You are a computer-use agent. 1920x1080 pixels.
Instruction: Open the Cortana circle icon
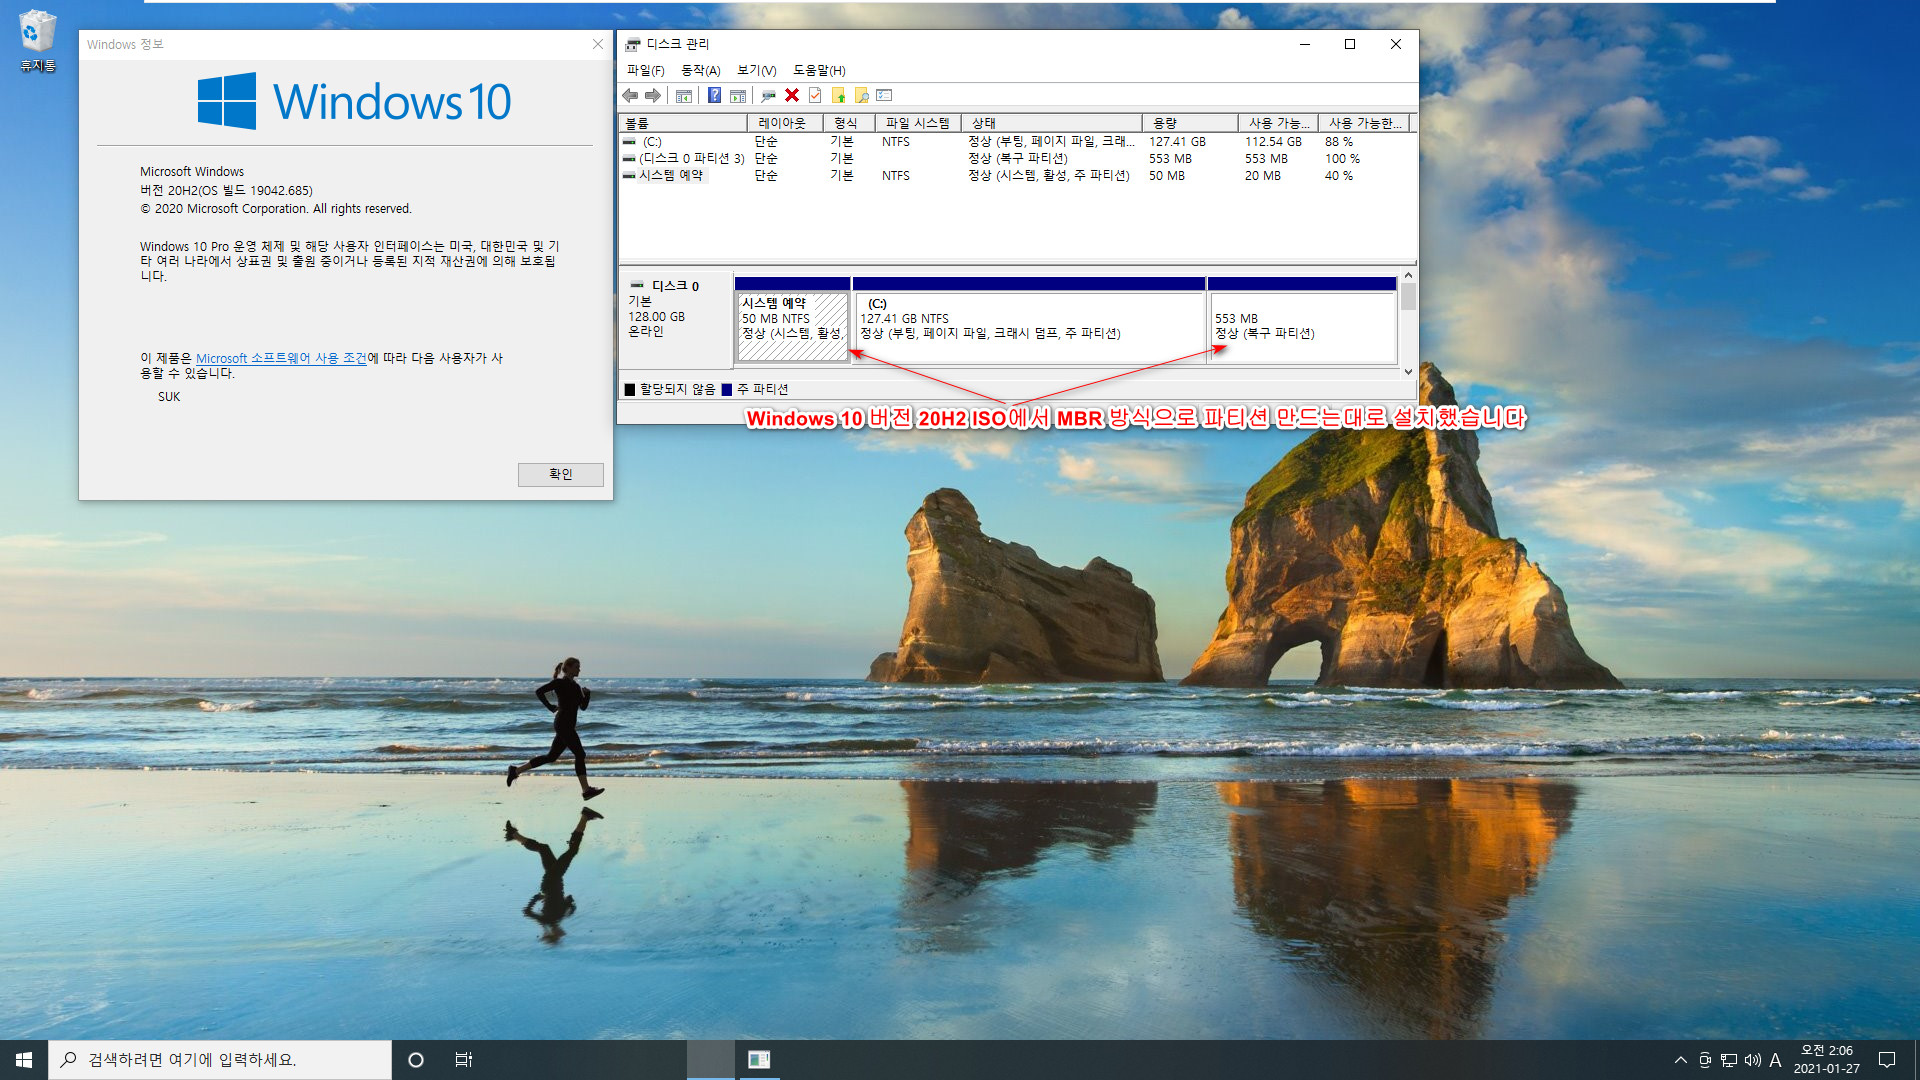click(416, 1060)
